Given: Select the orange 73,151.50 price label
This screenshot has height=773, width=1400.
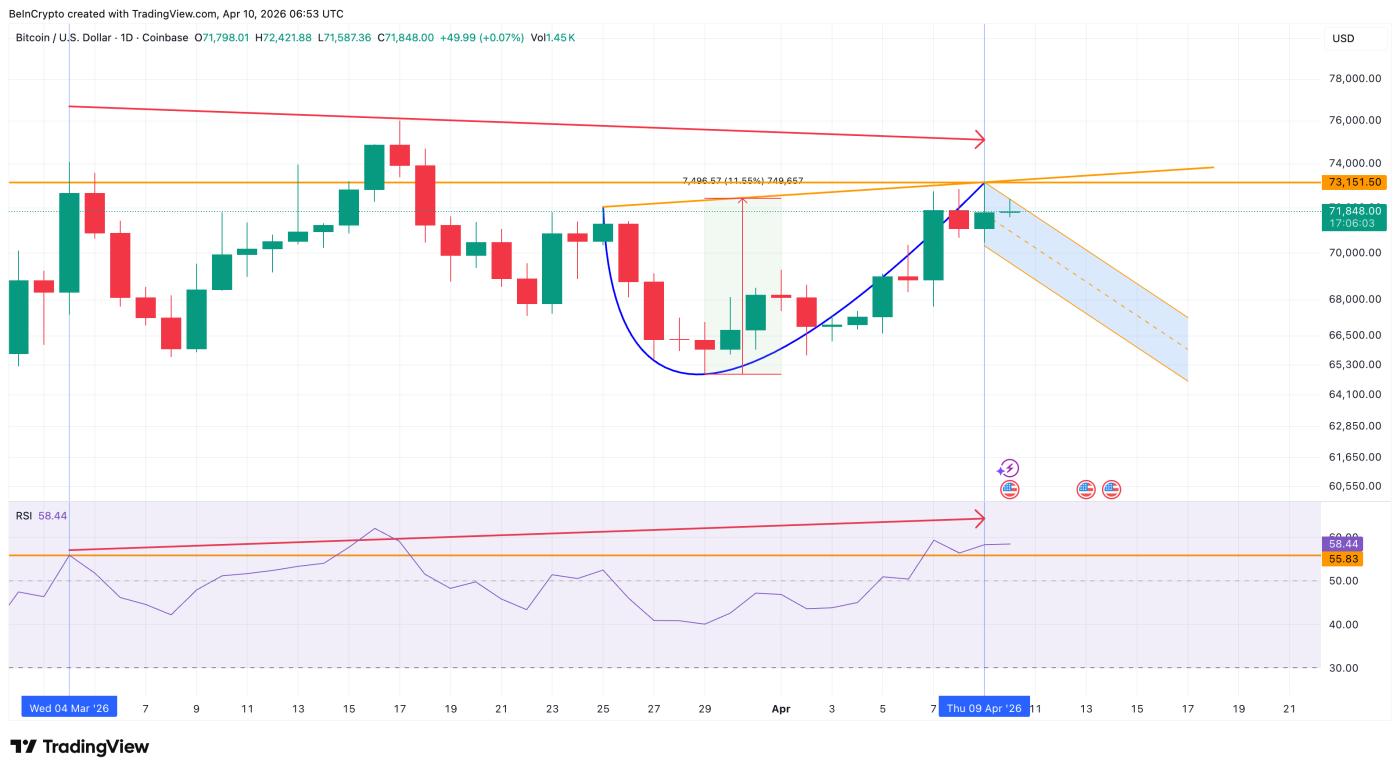Looking at the screenshot, I should [x=1355, y=182].
